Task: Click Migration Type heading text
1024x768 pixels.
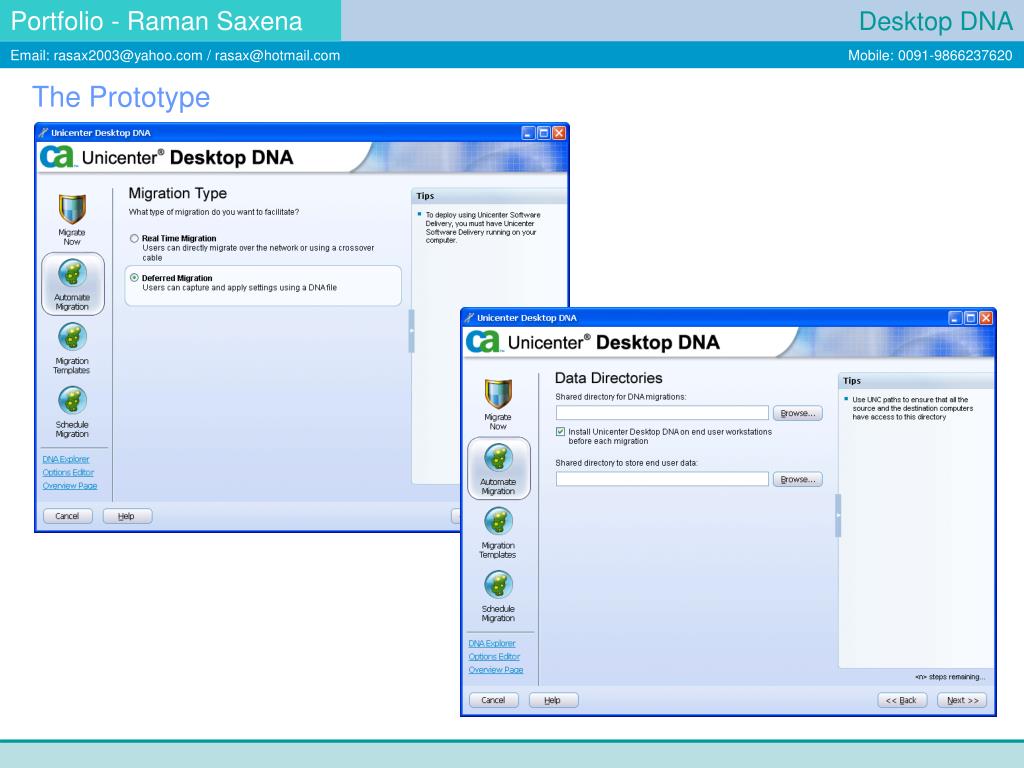Action: pyautogui.click(x=178, y=193)
